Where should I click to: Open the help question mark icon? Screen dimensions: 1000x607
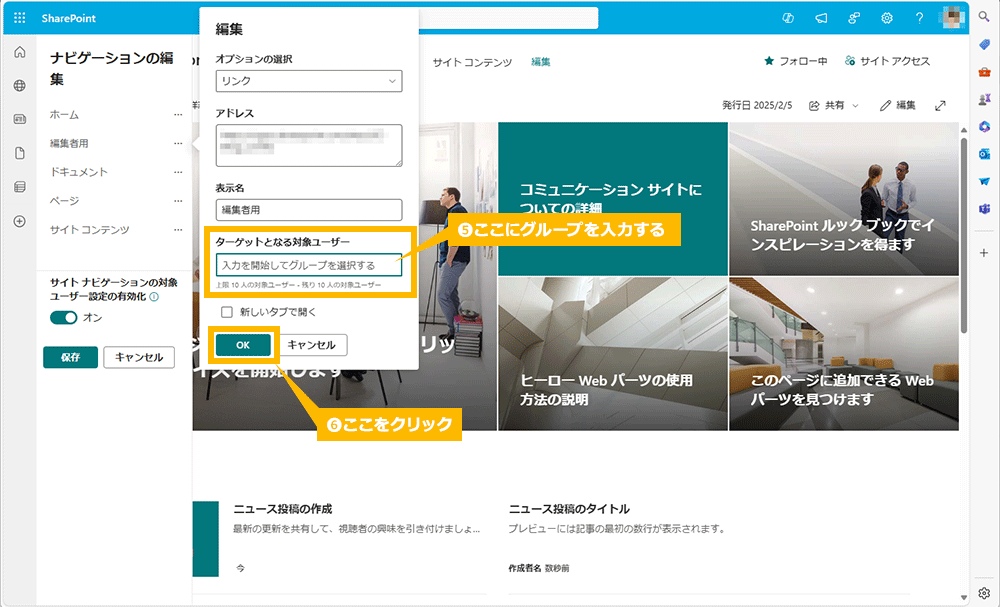[x=919, y=18]
